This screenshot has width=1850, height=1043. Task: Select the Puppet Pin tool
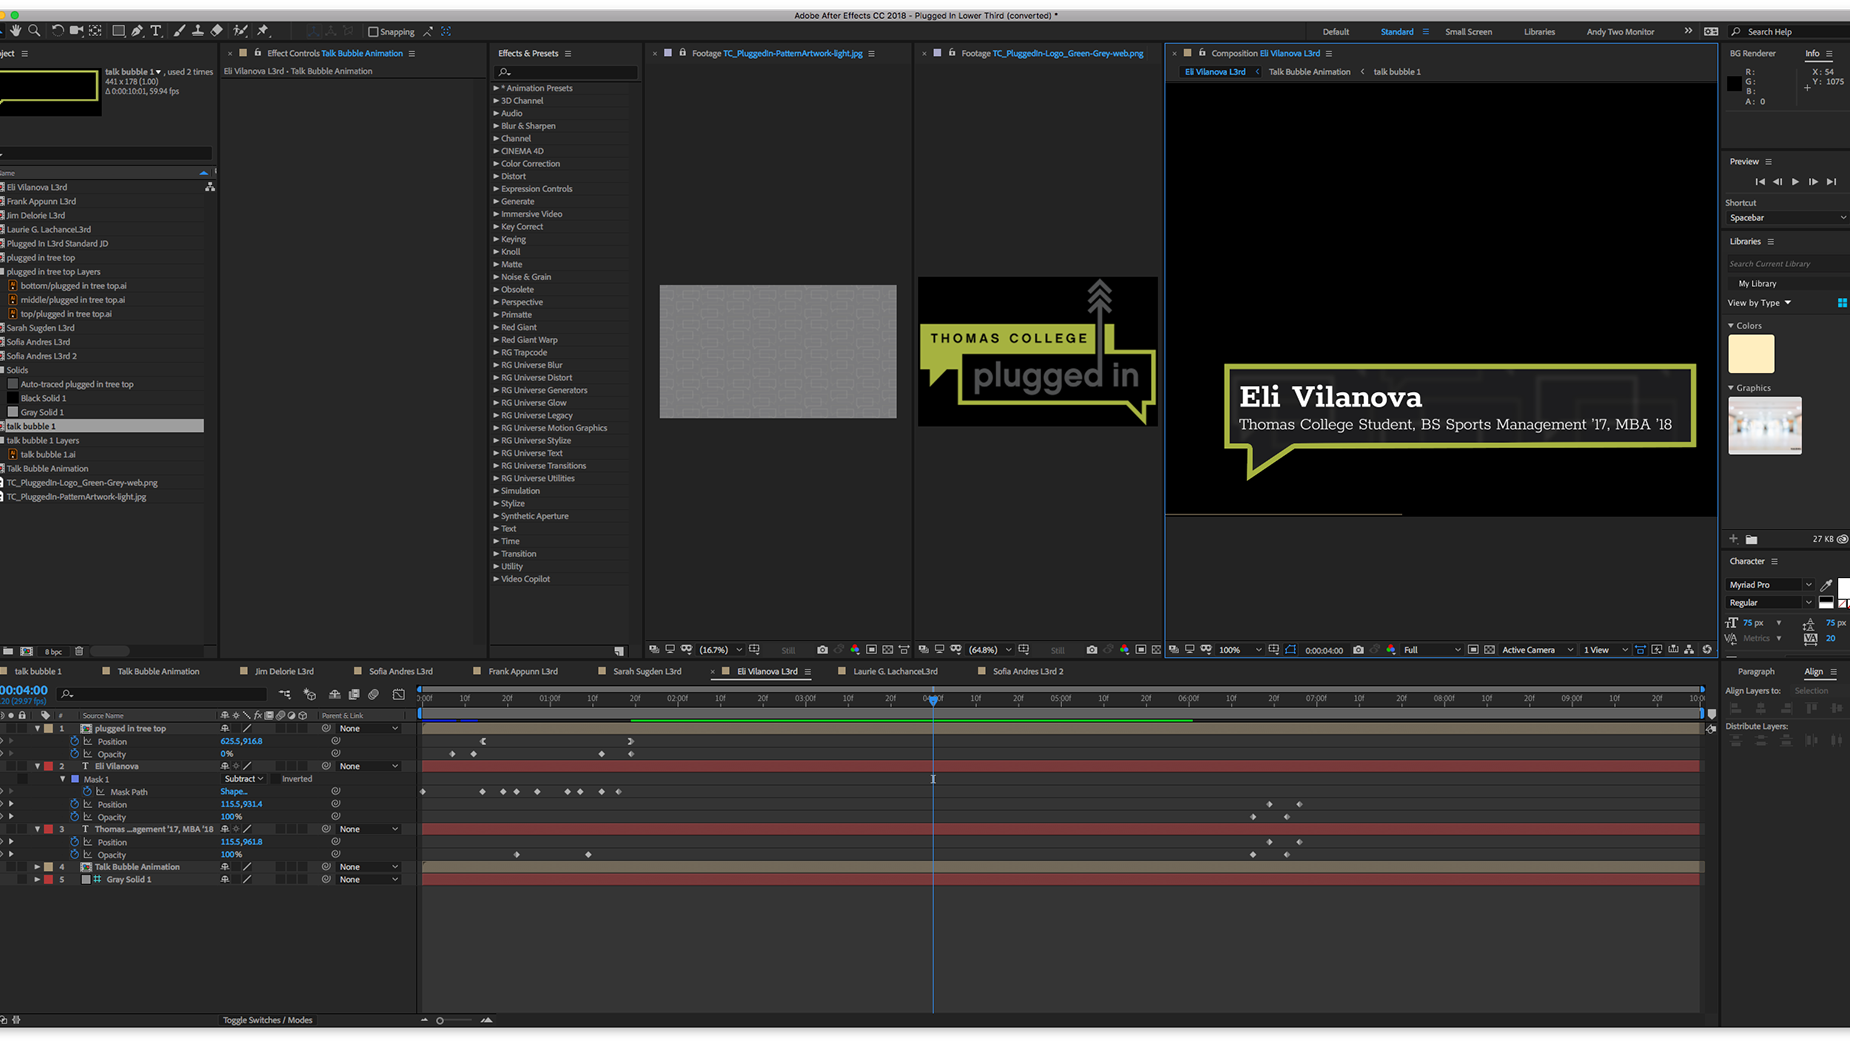click(263, 31)
